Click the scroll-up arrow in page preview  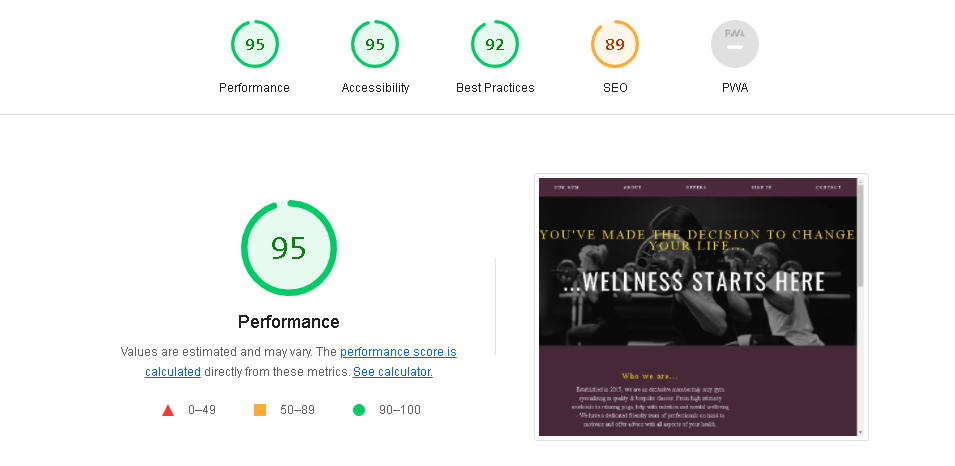point(861,181)
